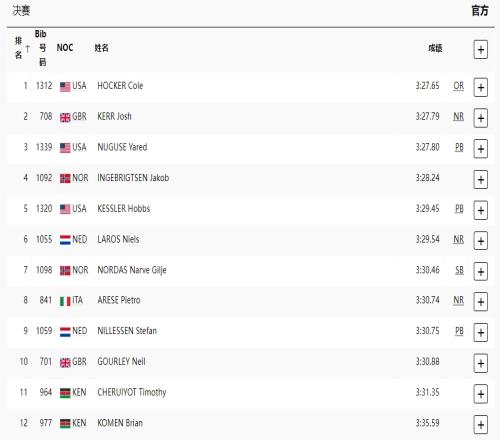Image resolution: width=500 pixels, height=440 pixels.
Task: Expand details for INGEBRIGTSEN Jakob
Action: [x=481, y=180]
